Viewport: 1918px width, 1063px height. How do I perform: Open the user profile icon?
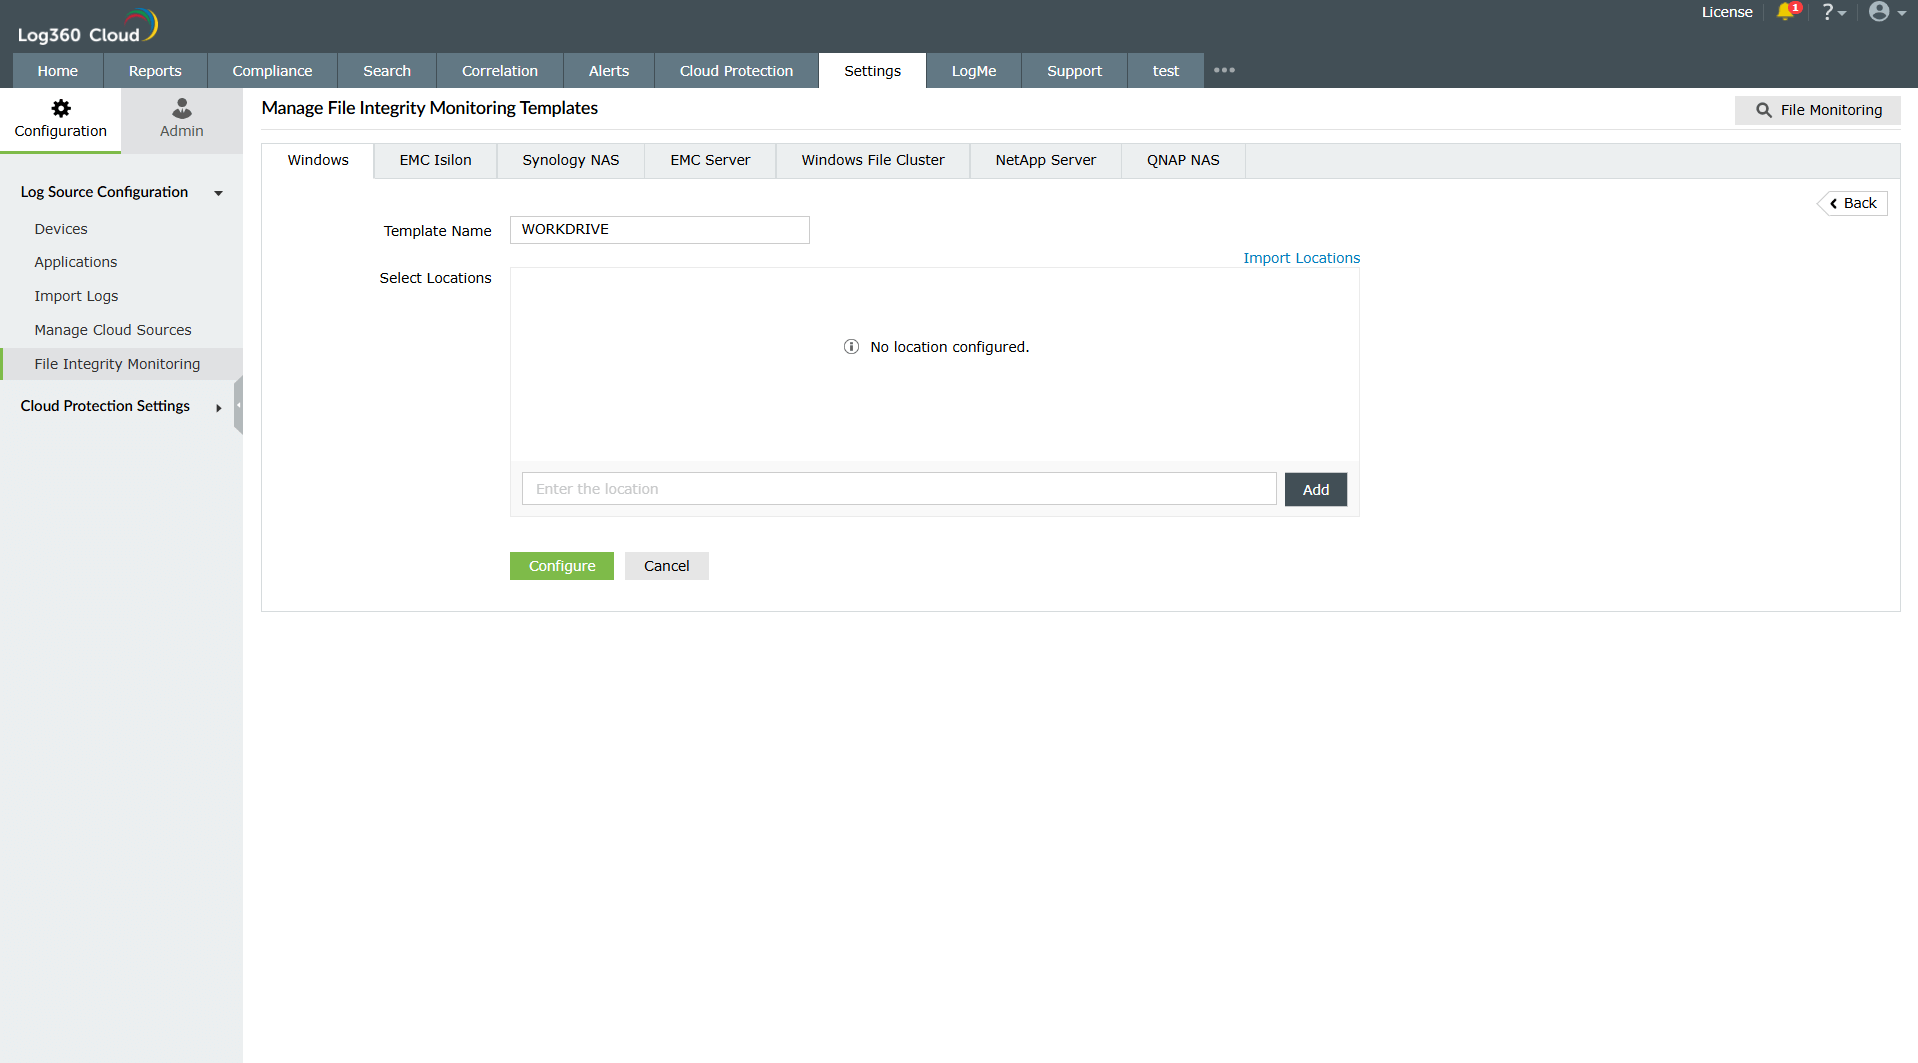click(1882, 12)
